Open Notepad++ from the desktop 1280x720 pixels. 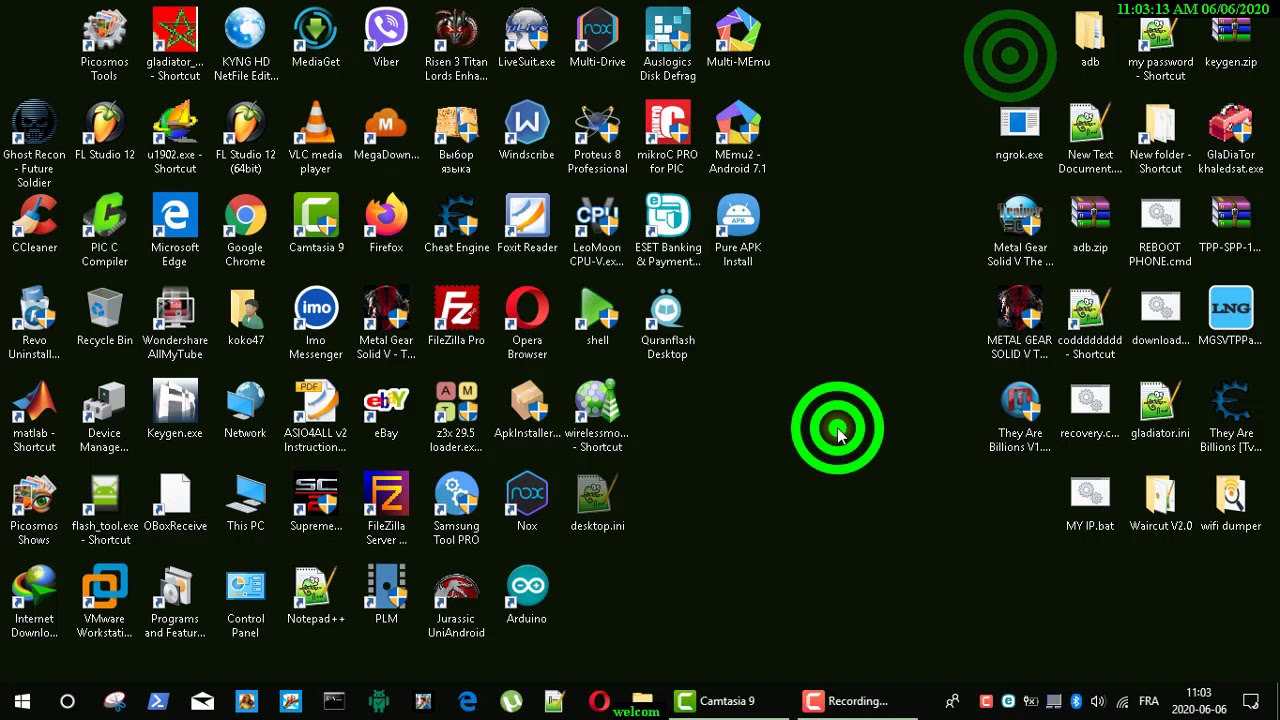tap(315, 596)
